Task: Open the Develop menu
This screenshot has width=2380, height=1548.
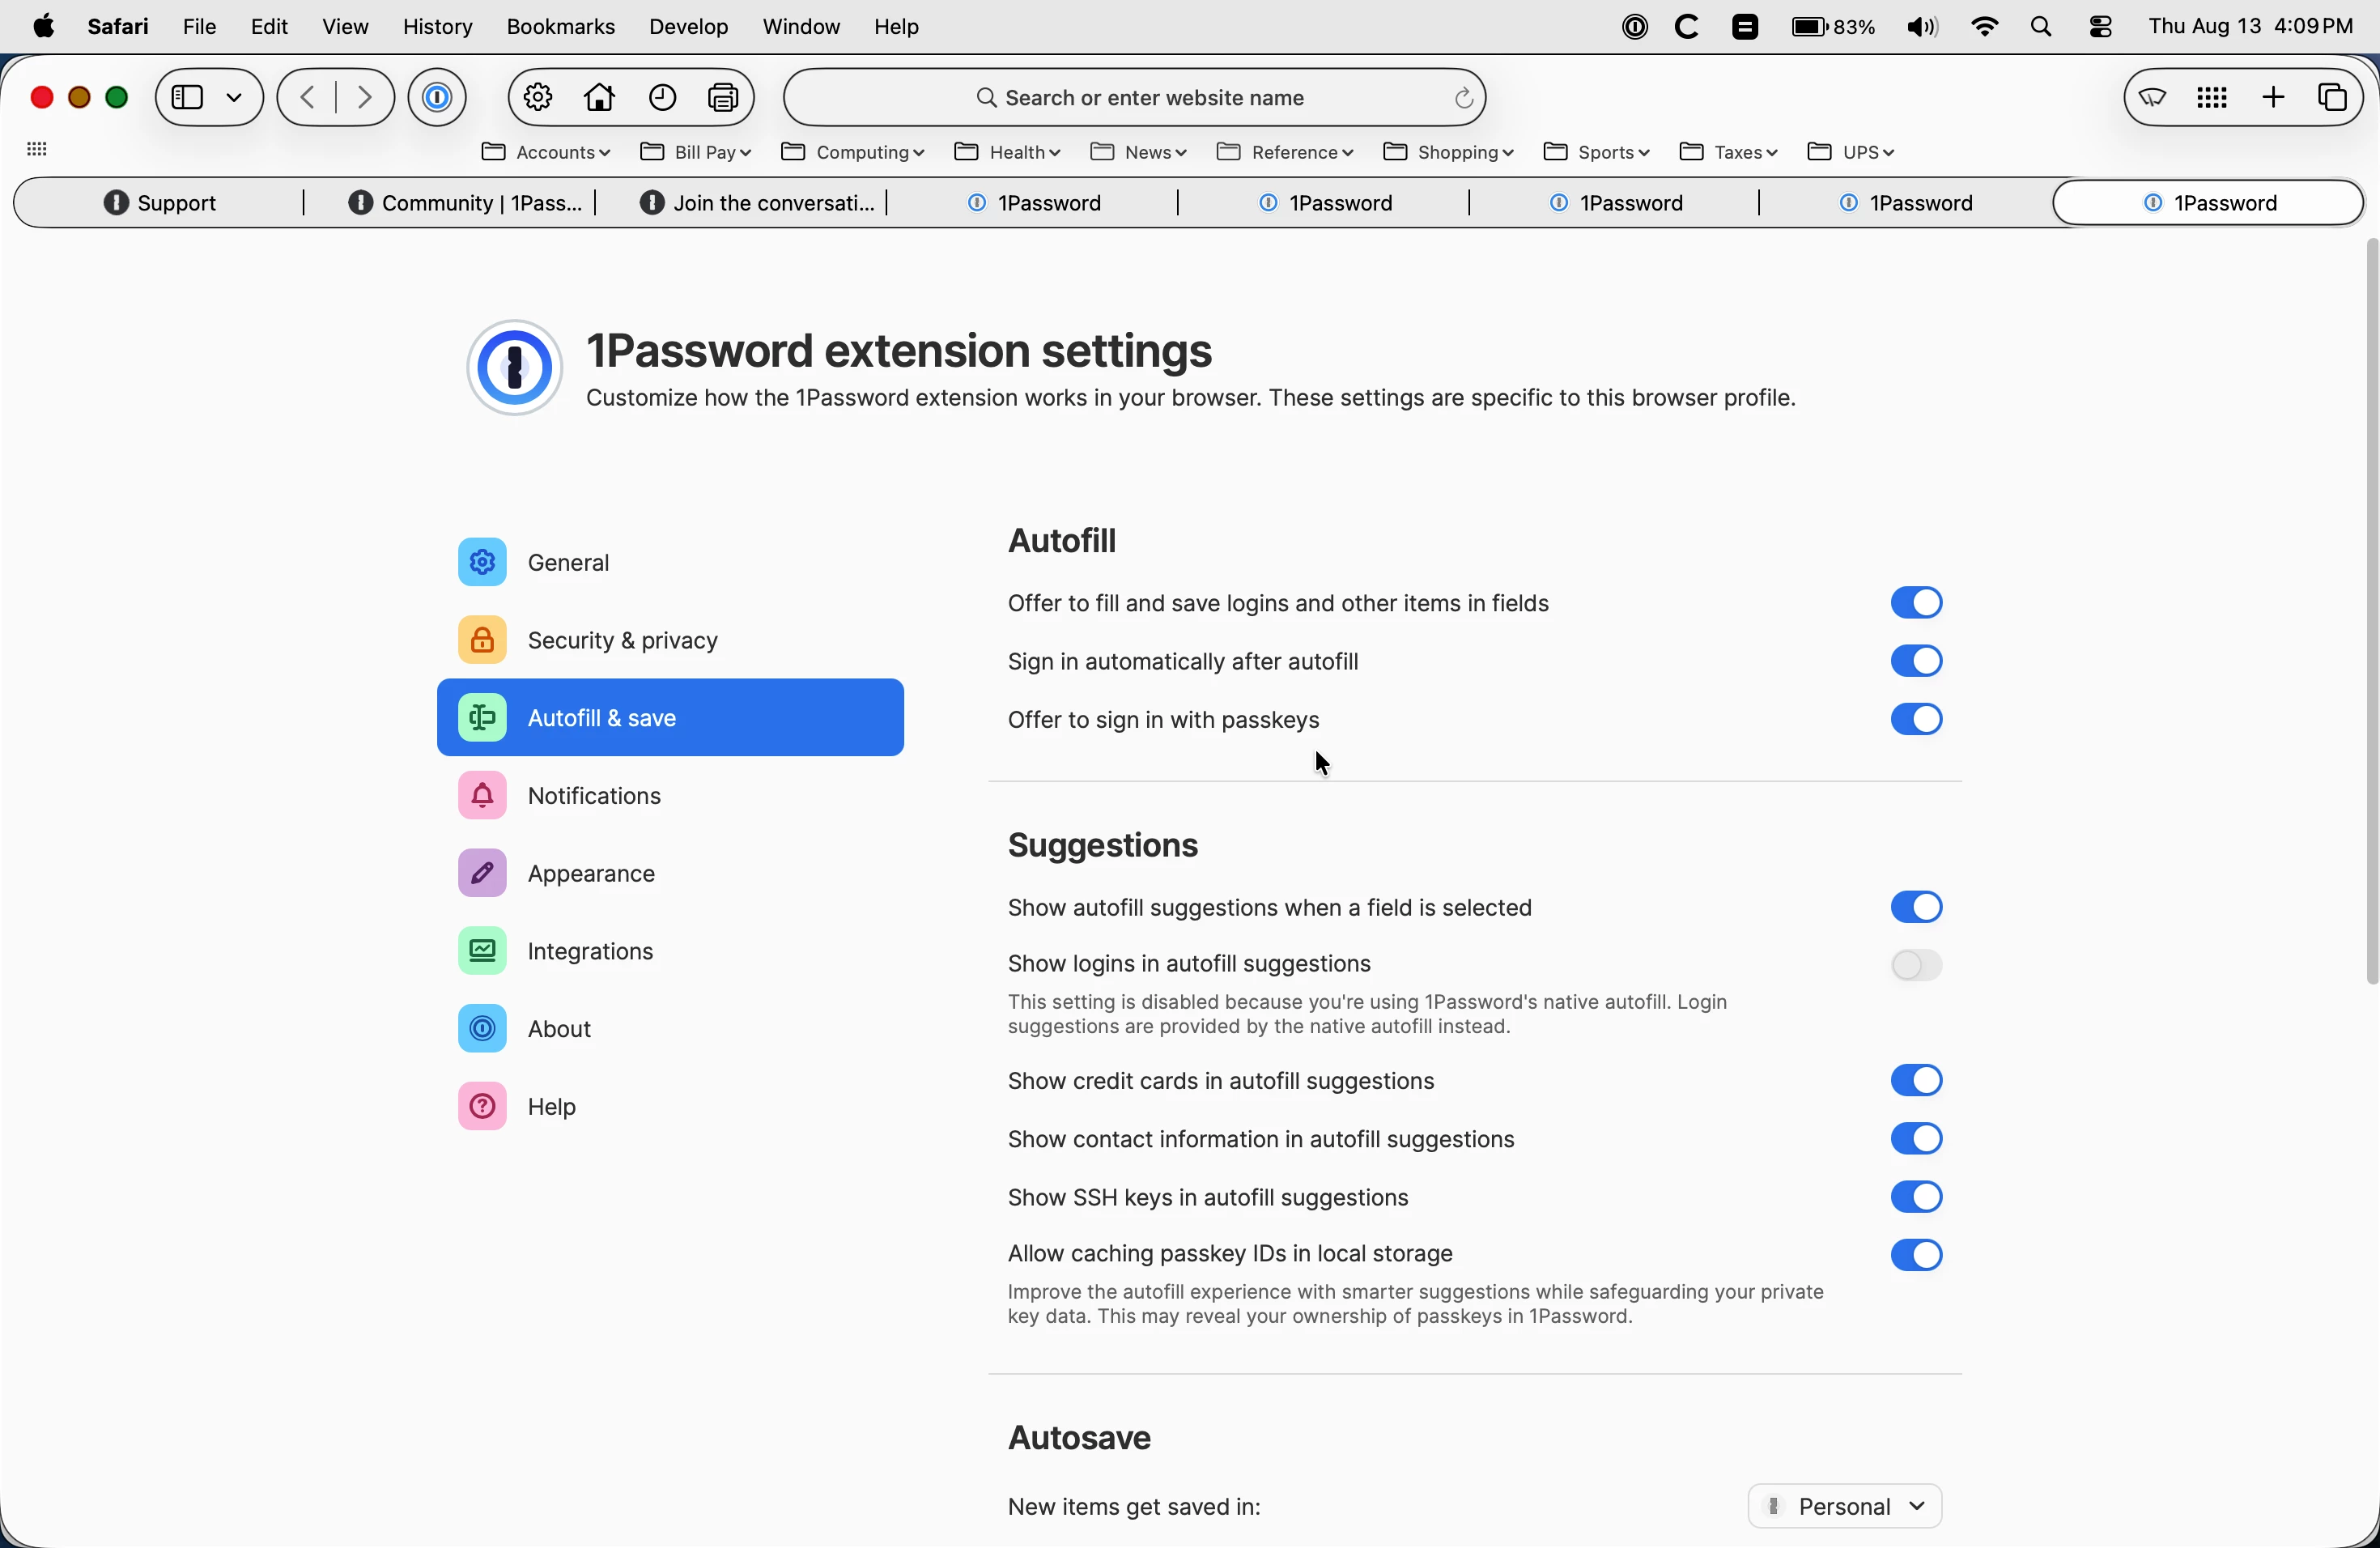Action: click(688, 27)
